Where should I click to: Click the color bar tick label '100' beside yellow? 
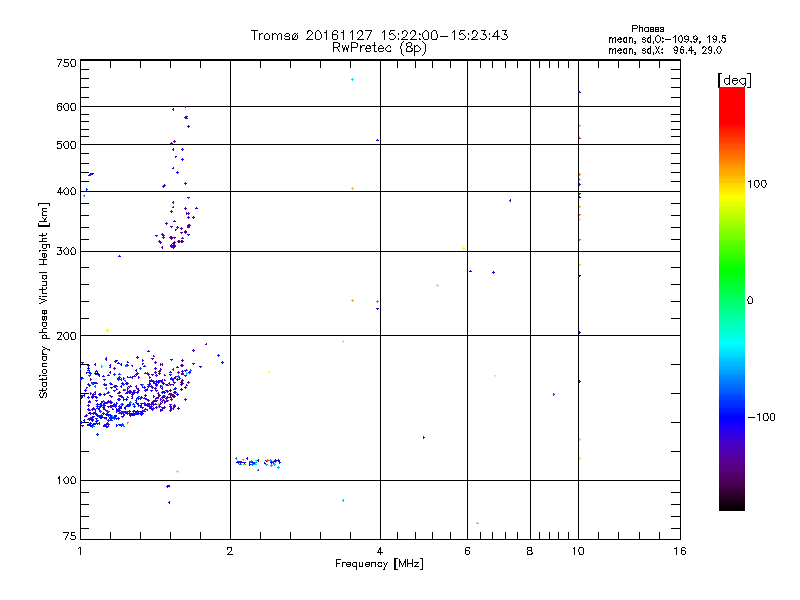click(757, 184)
